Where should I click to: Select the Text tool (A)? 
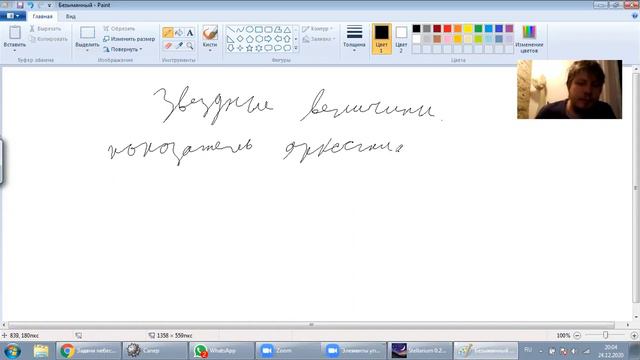190,33
